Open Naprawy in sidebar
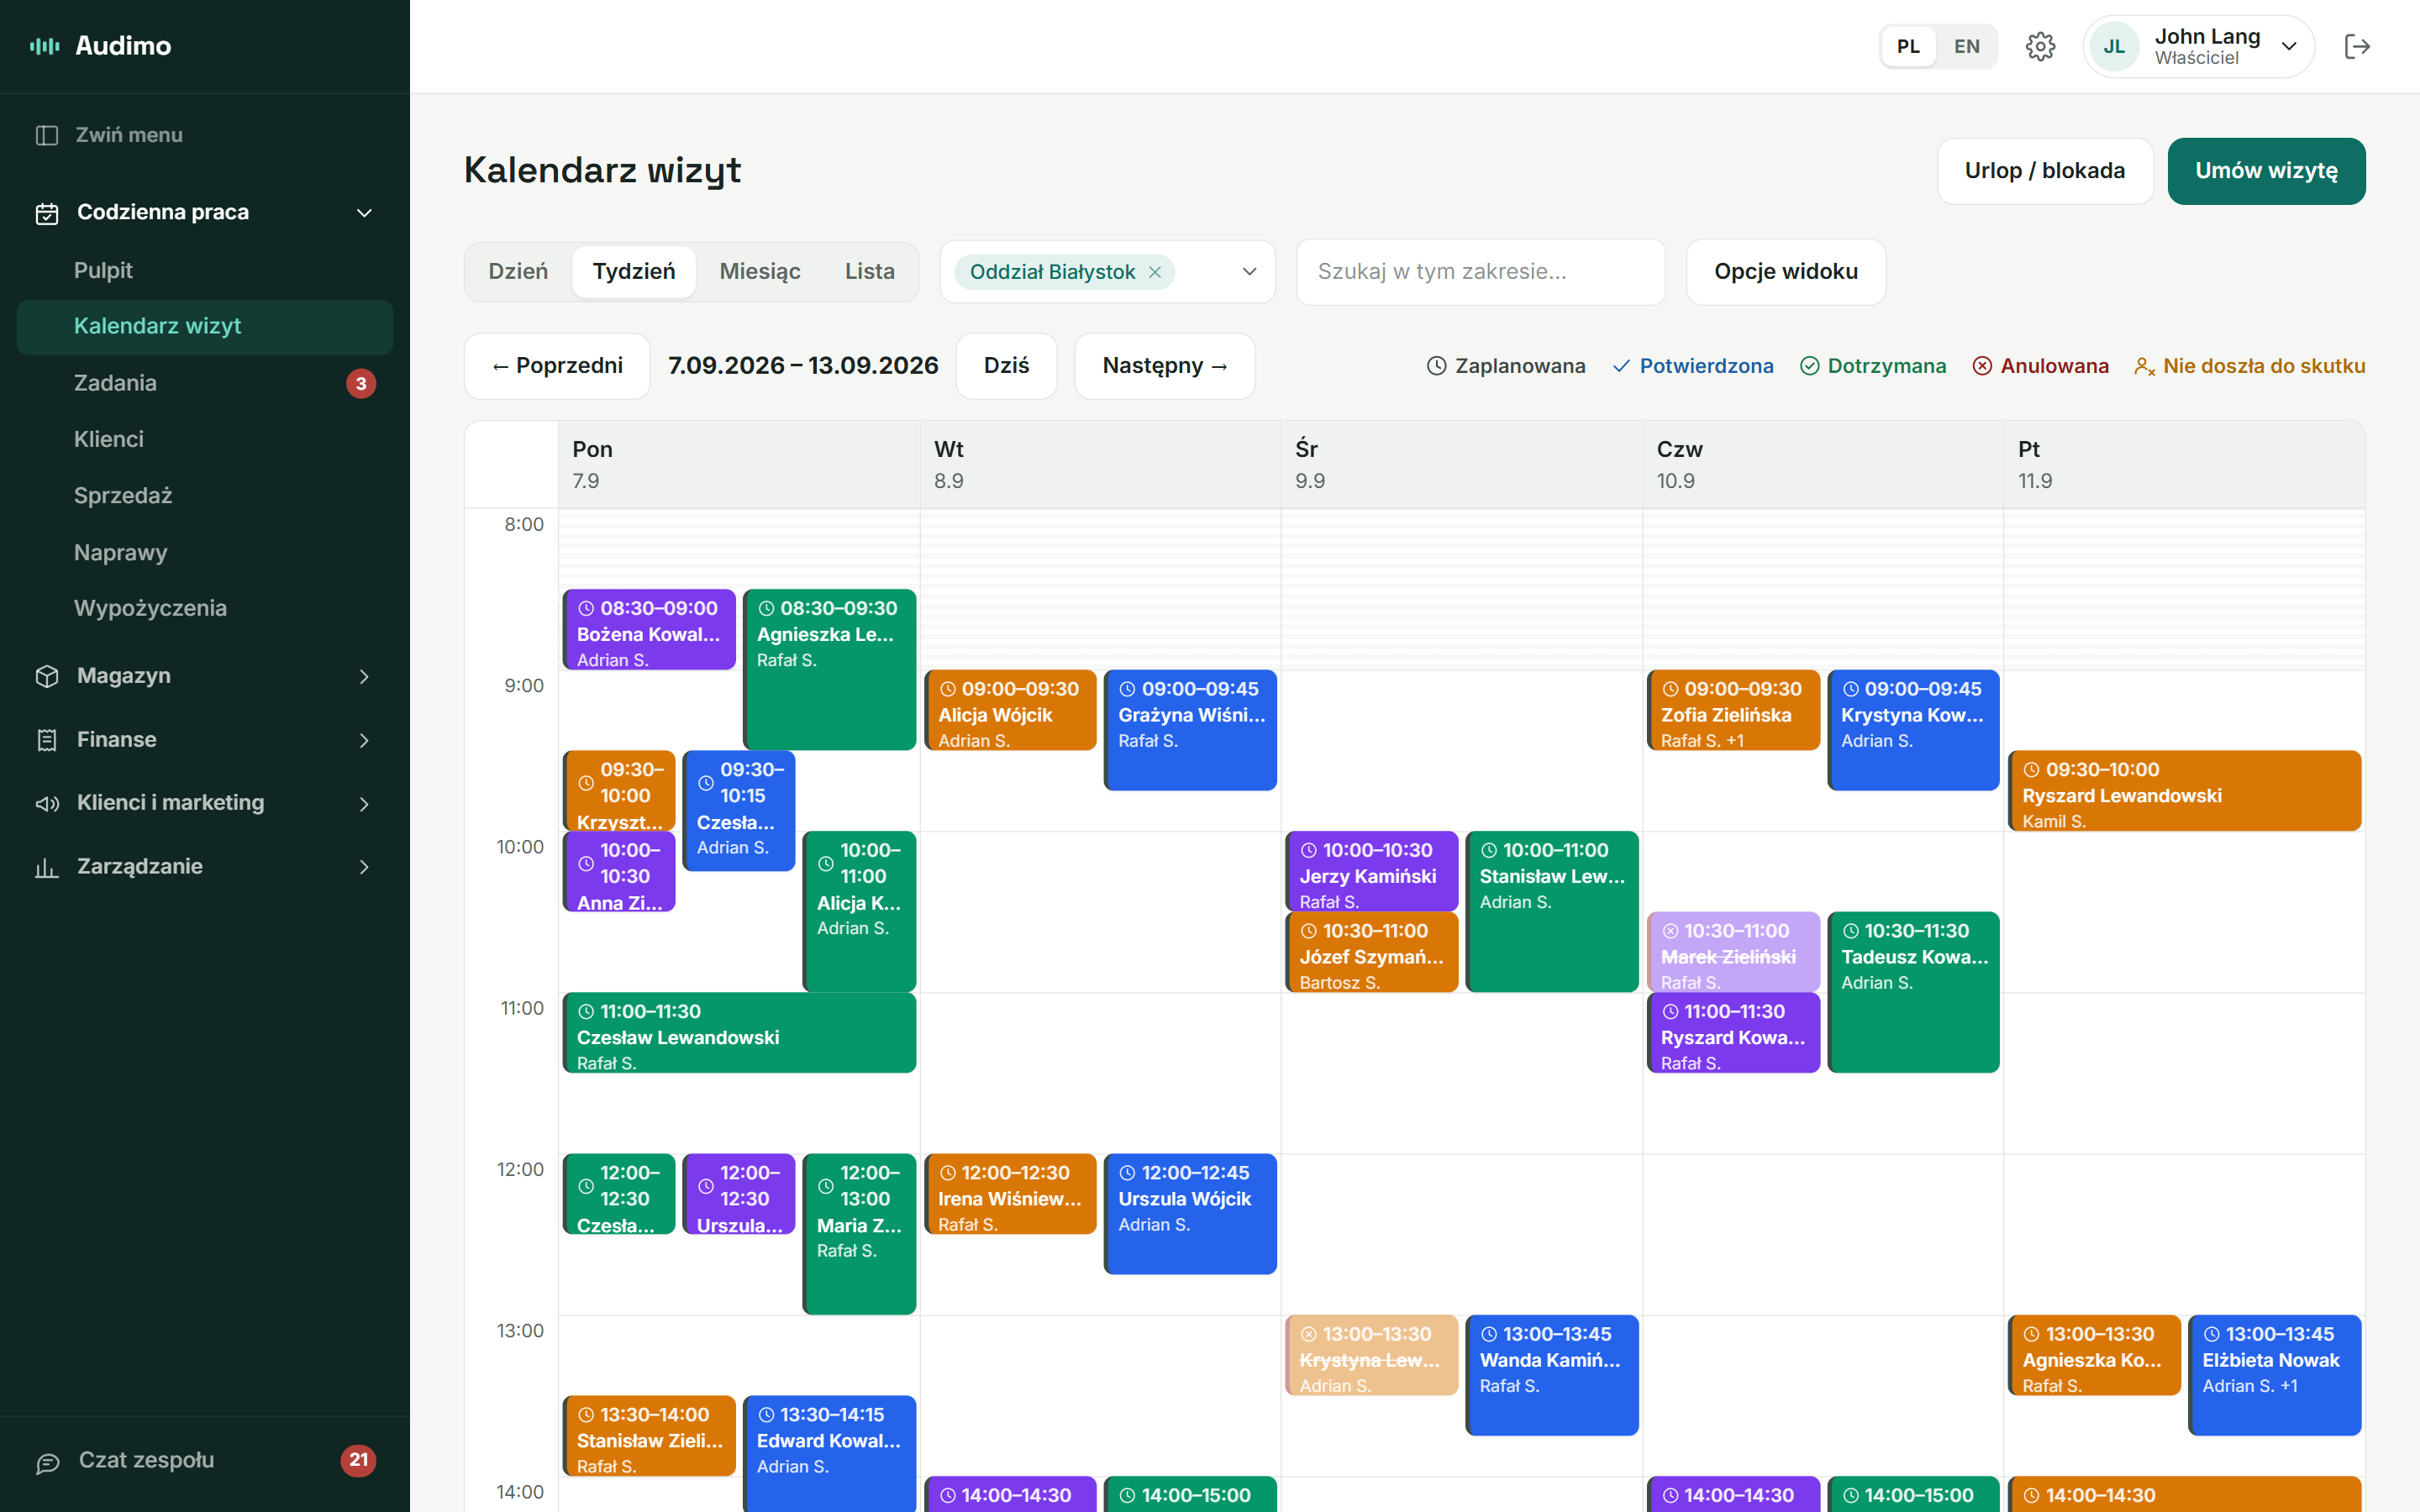 [205, 552]
